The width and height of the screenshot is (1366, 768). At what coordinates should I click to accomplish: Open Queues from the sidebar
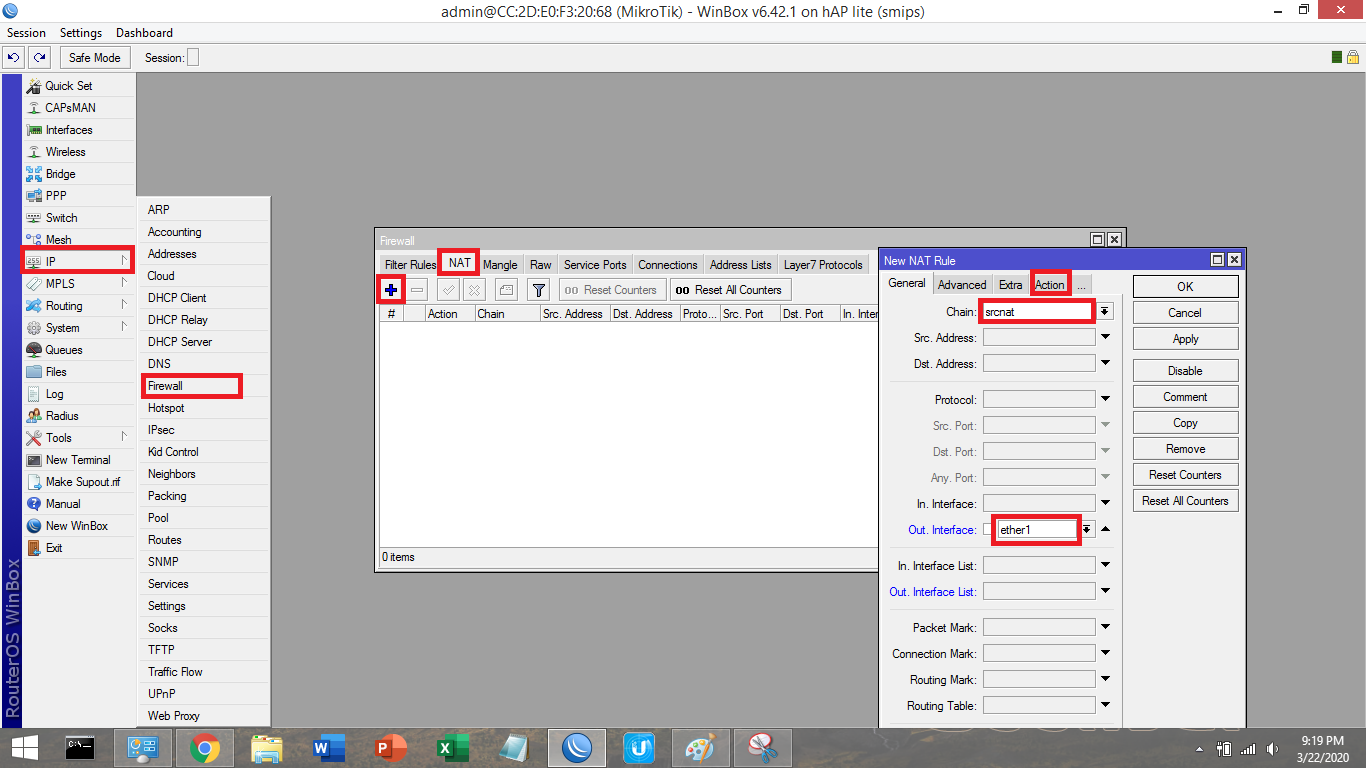64,350
